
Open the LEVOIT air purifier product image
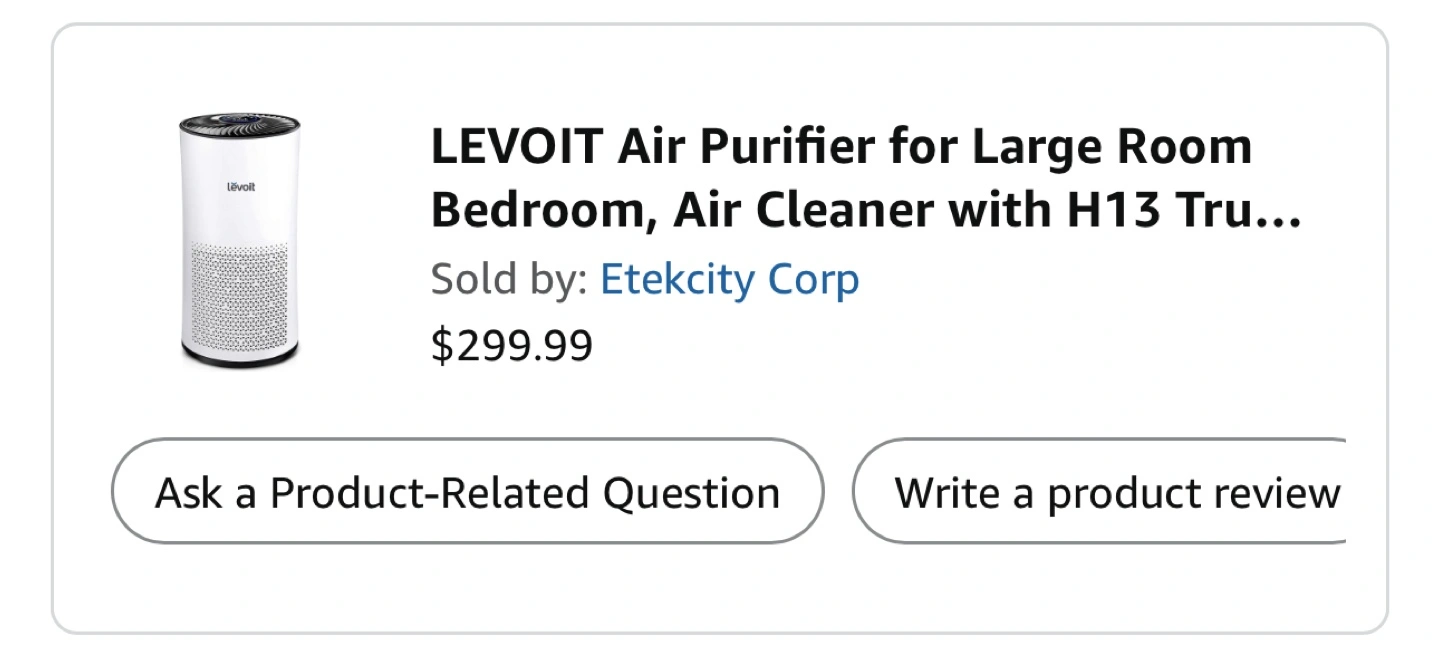239,239
